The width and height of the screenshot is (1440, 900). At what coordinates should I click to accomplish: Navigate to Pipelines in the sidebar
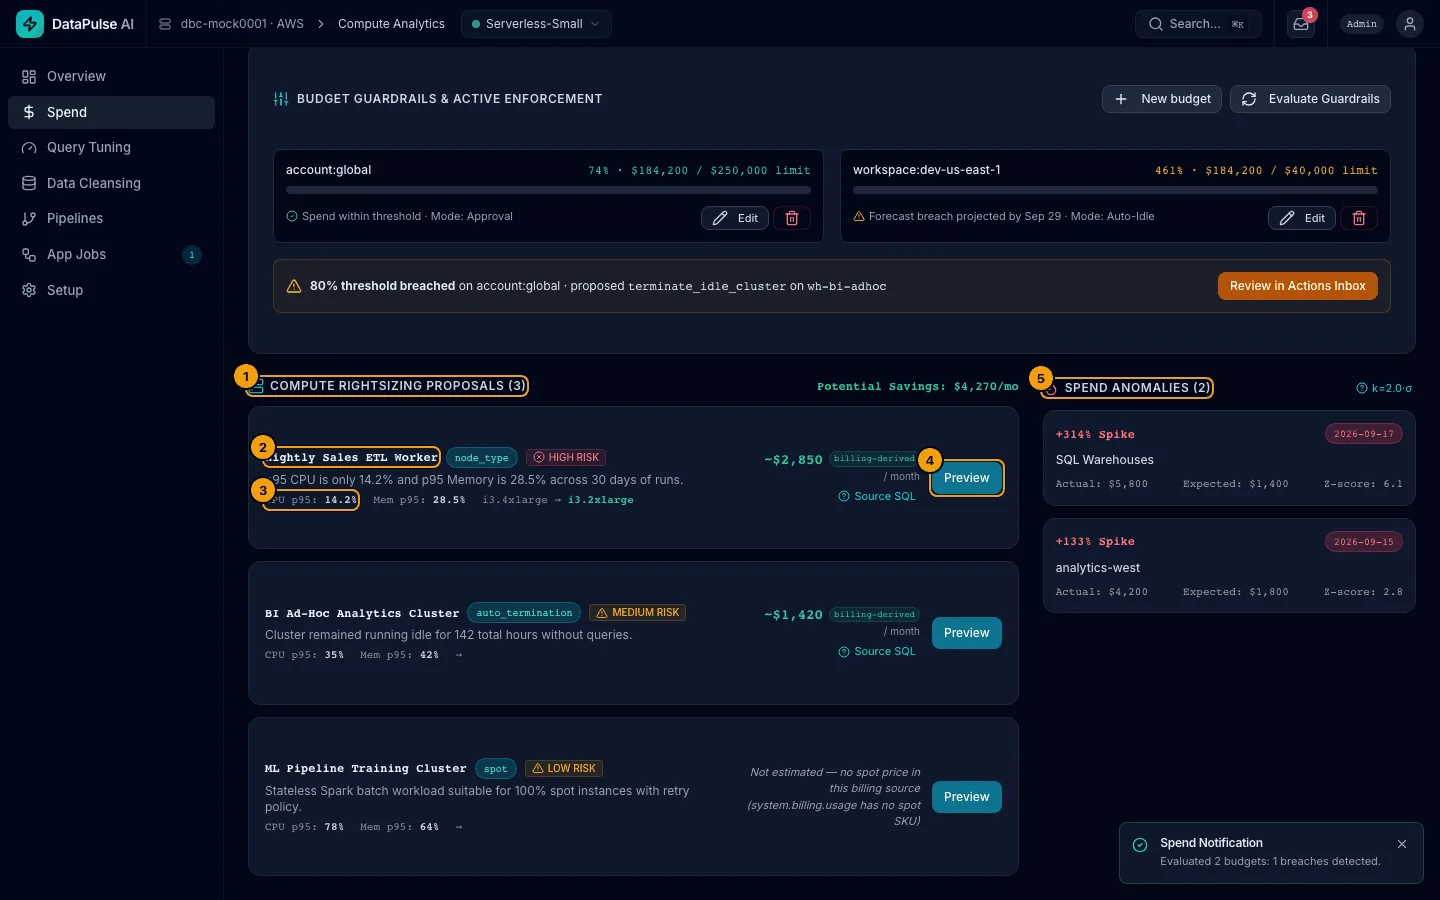pos(111,219)
